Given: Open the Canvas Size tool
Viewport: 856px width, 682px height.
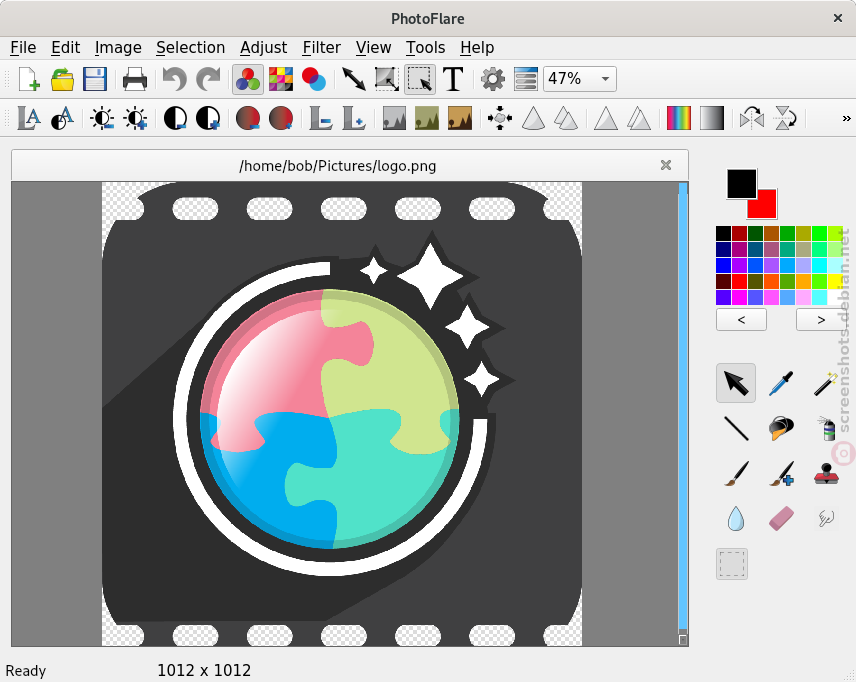Looking at the screenshot, I should (387, 79).
